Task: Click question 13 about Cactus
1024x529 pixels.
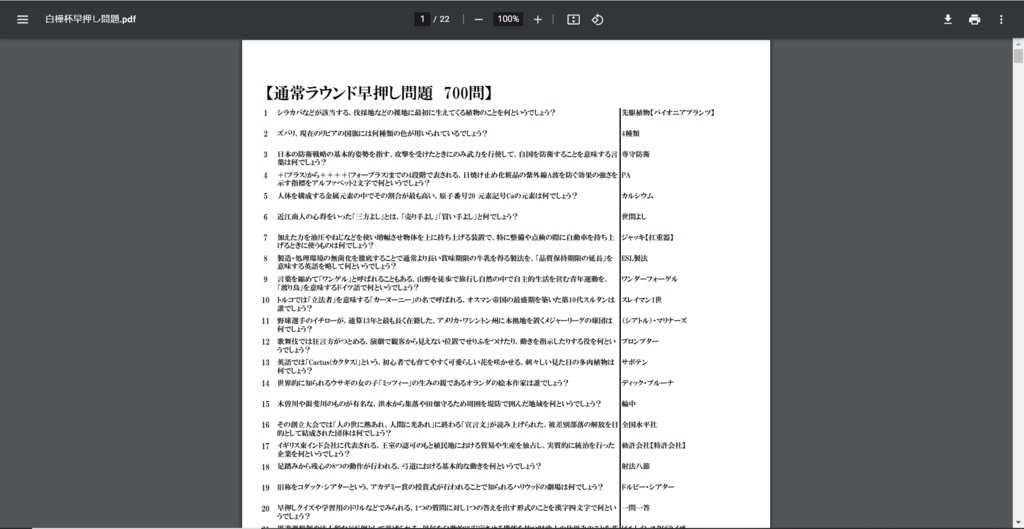Action: click(x=445, y=366)
